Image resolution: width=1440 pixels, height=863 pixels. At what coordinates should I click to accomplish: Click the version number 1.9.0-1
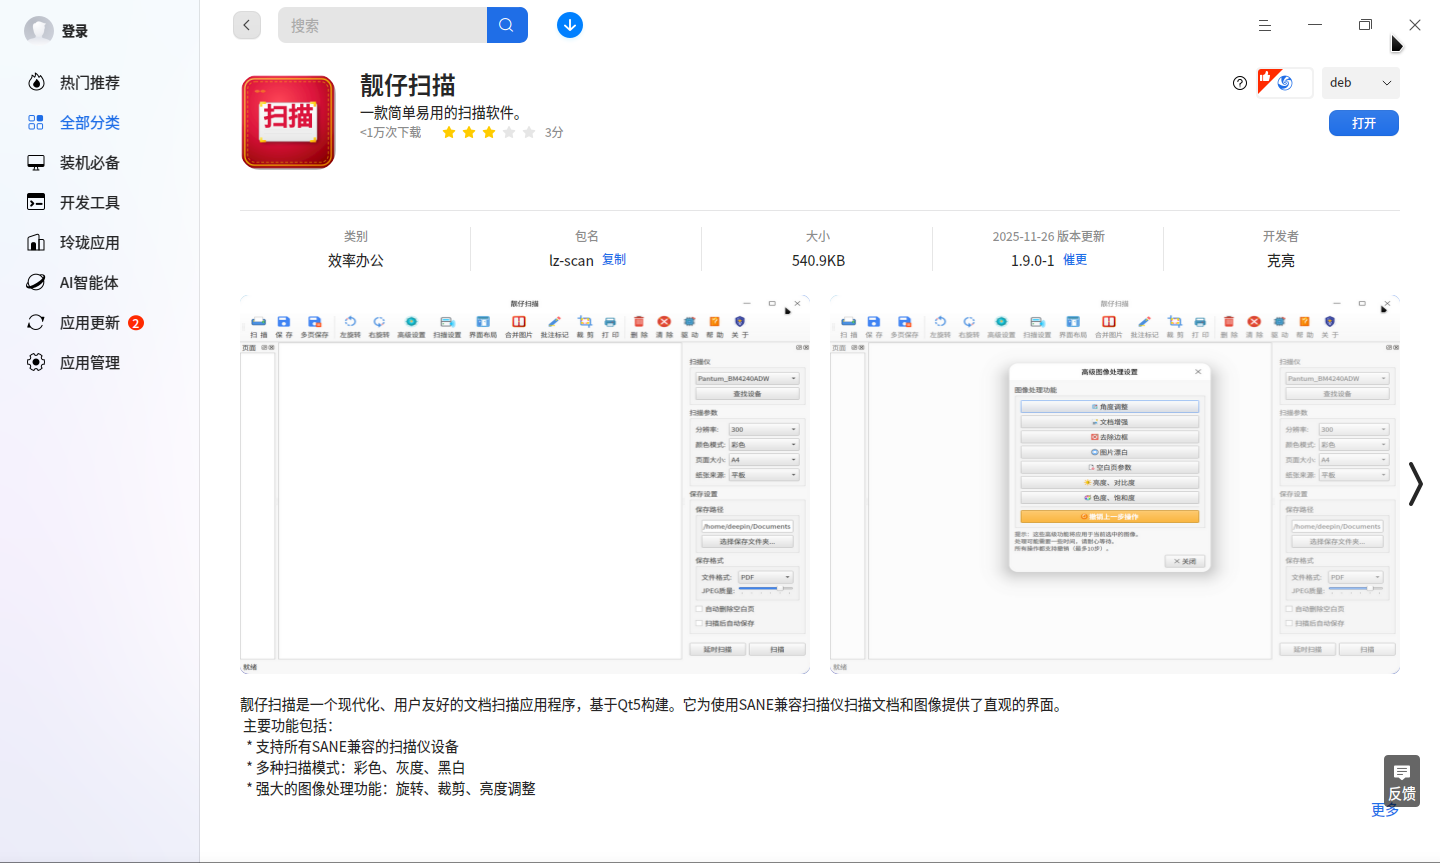click(x=1032, y=260)
